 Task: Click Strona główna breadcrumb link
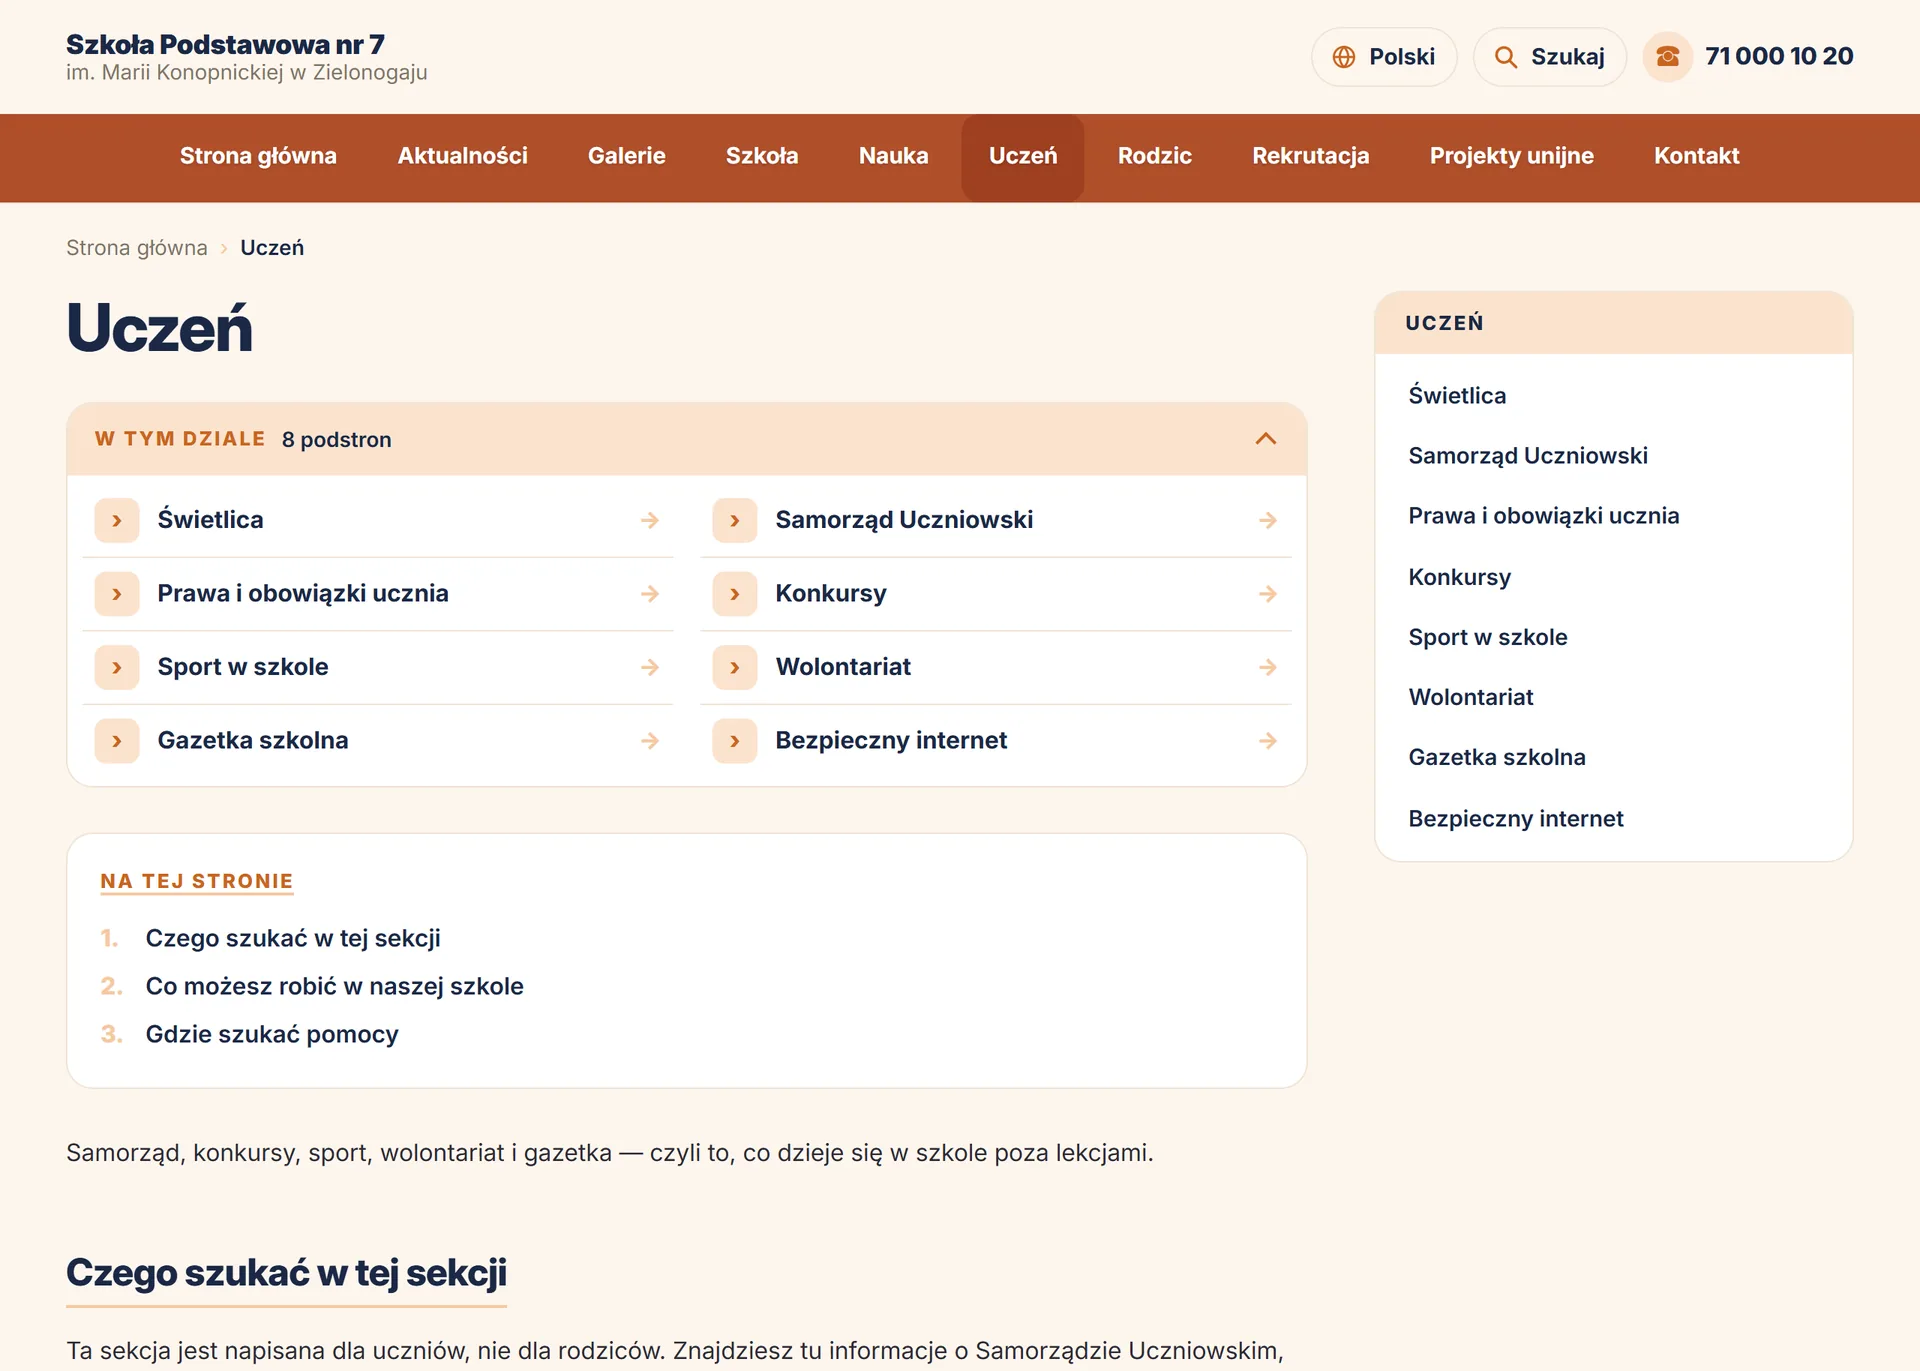click(x=137, y=248)
